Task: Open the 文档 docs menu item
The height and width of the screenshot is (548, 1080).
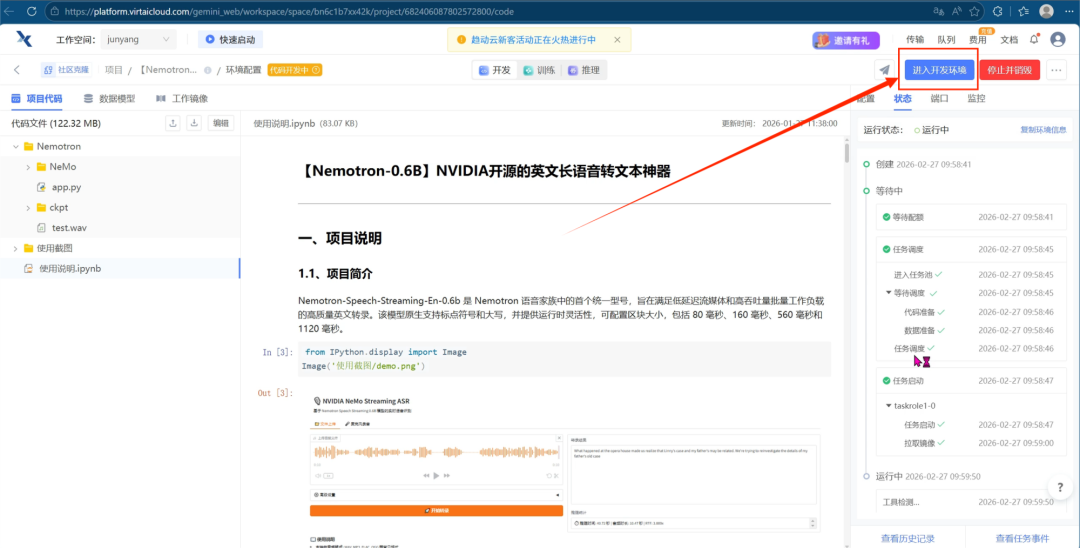Action: pos(1009,40)
